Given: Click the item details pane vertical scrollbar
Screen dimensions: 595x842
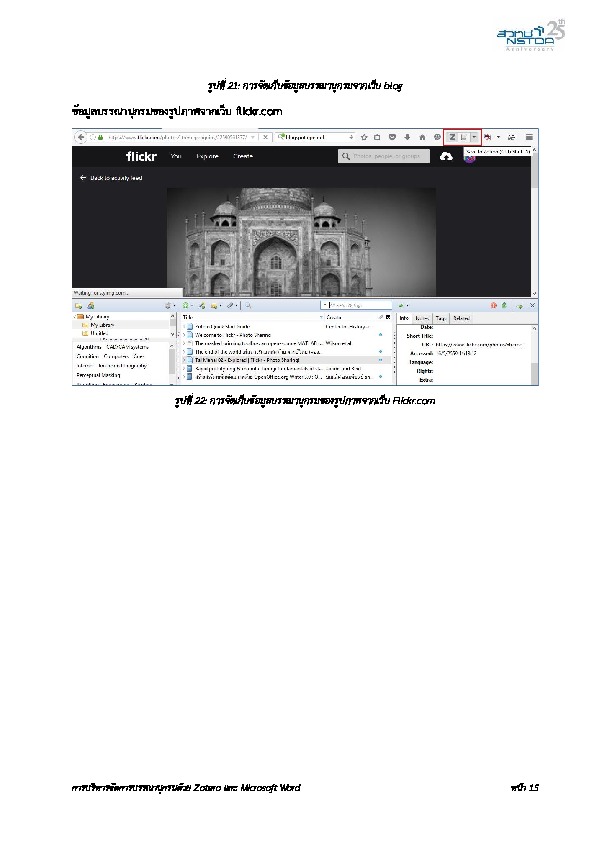Looking at the screenshot, I should pos(534,354).
